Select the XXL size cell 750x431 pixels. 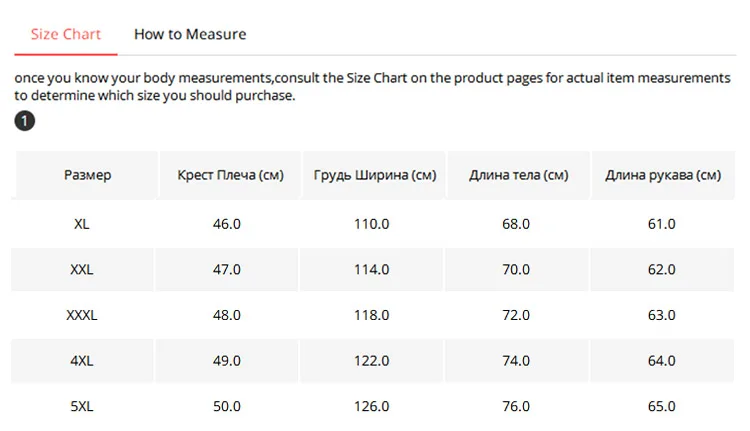coord(82,269)
